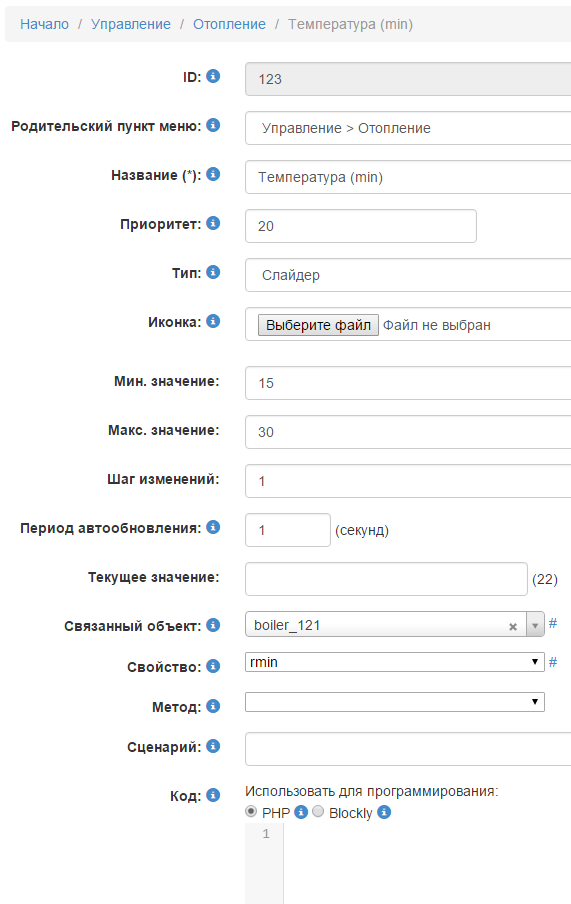Click the info icon next to ID label
The height and width of the screenshot is (904, 571).
(213, 76)
